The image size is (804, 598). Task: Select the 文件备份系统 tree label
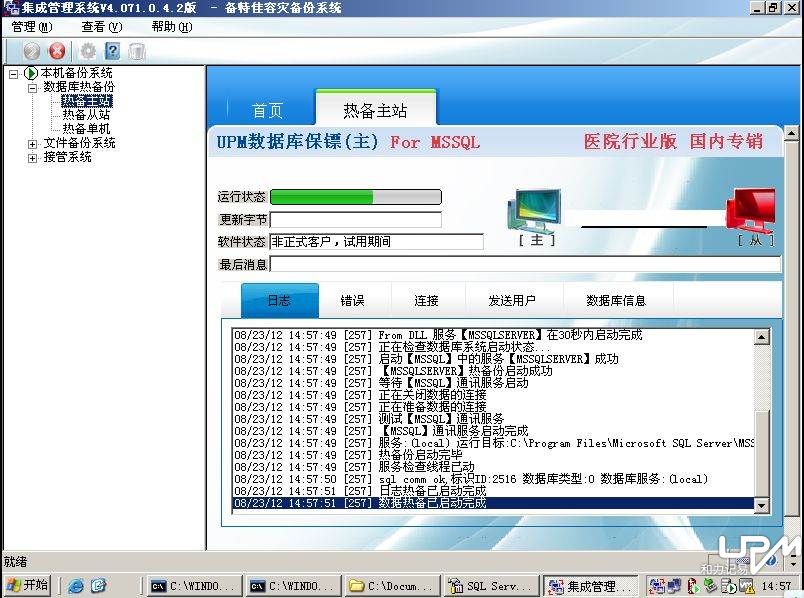[x=79, y=143]
